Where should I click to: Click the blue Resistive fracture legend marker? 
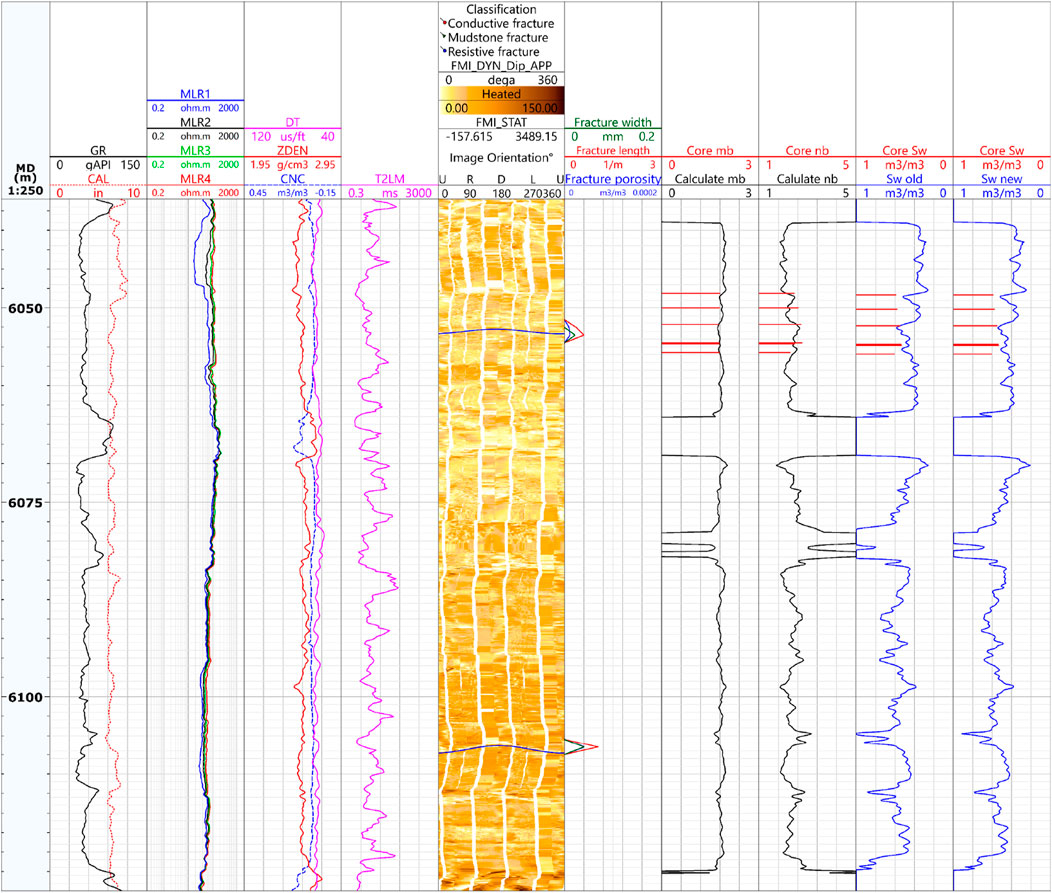pos(443,50)
